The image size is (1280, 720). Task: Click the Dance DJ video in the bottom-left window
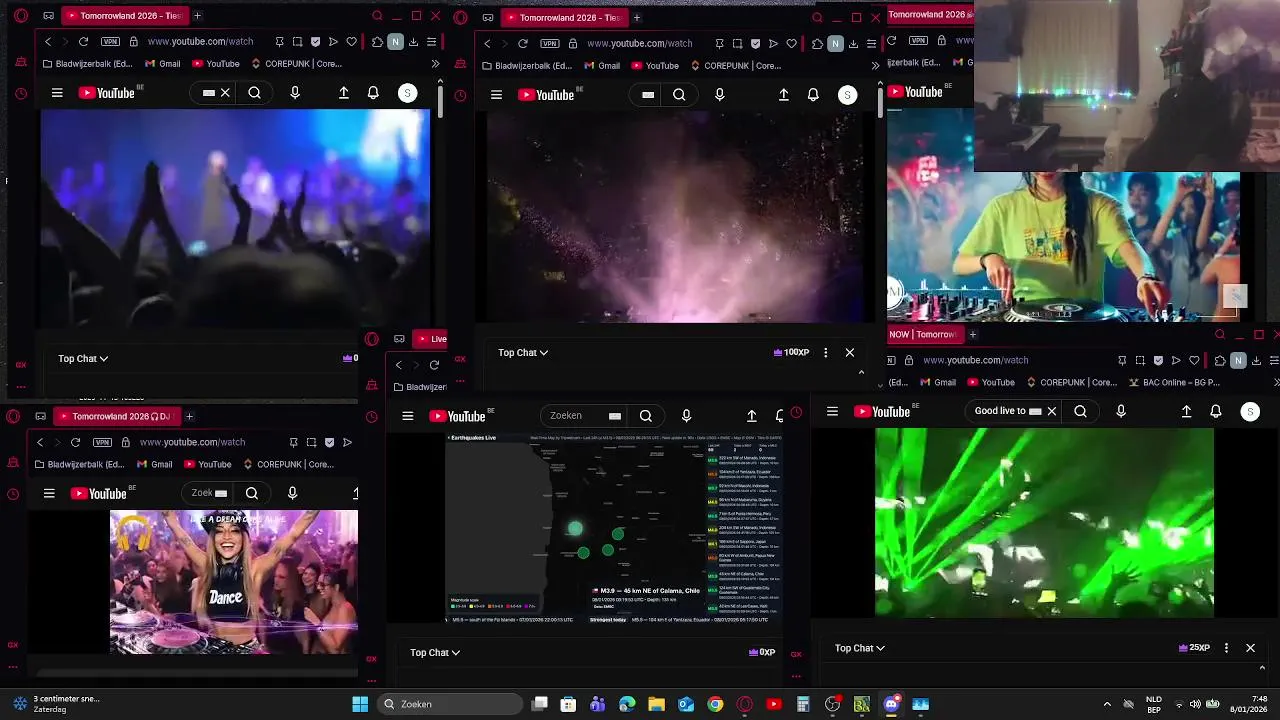click(x=234, y=582)
